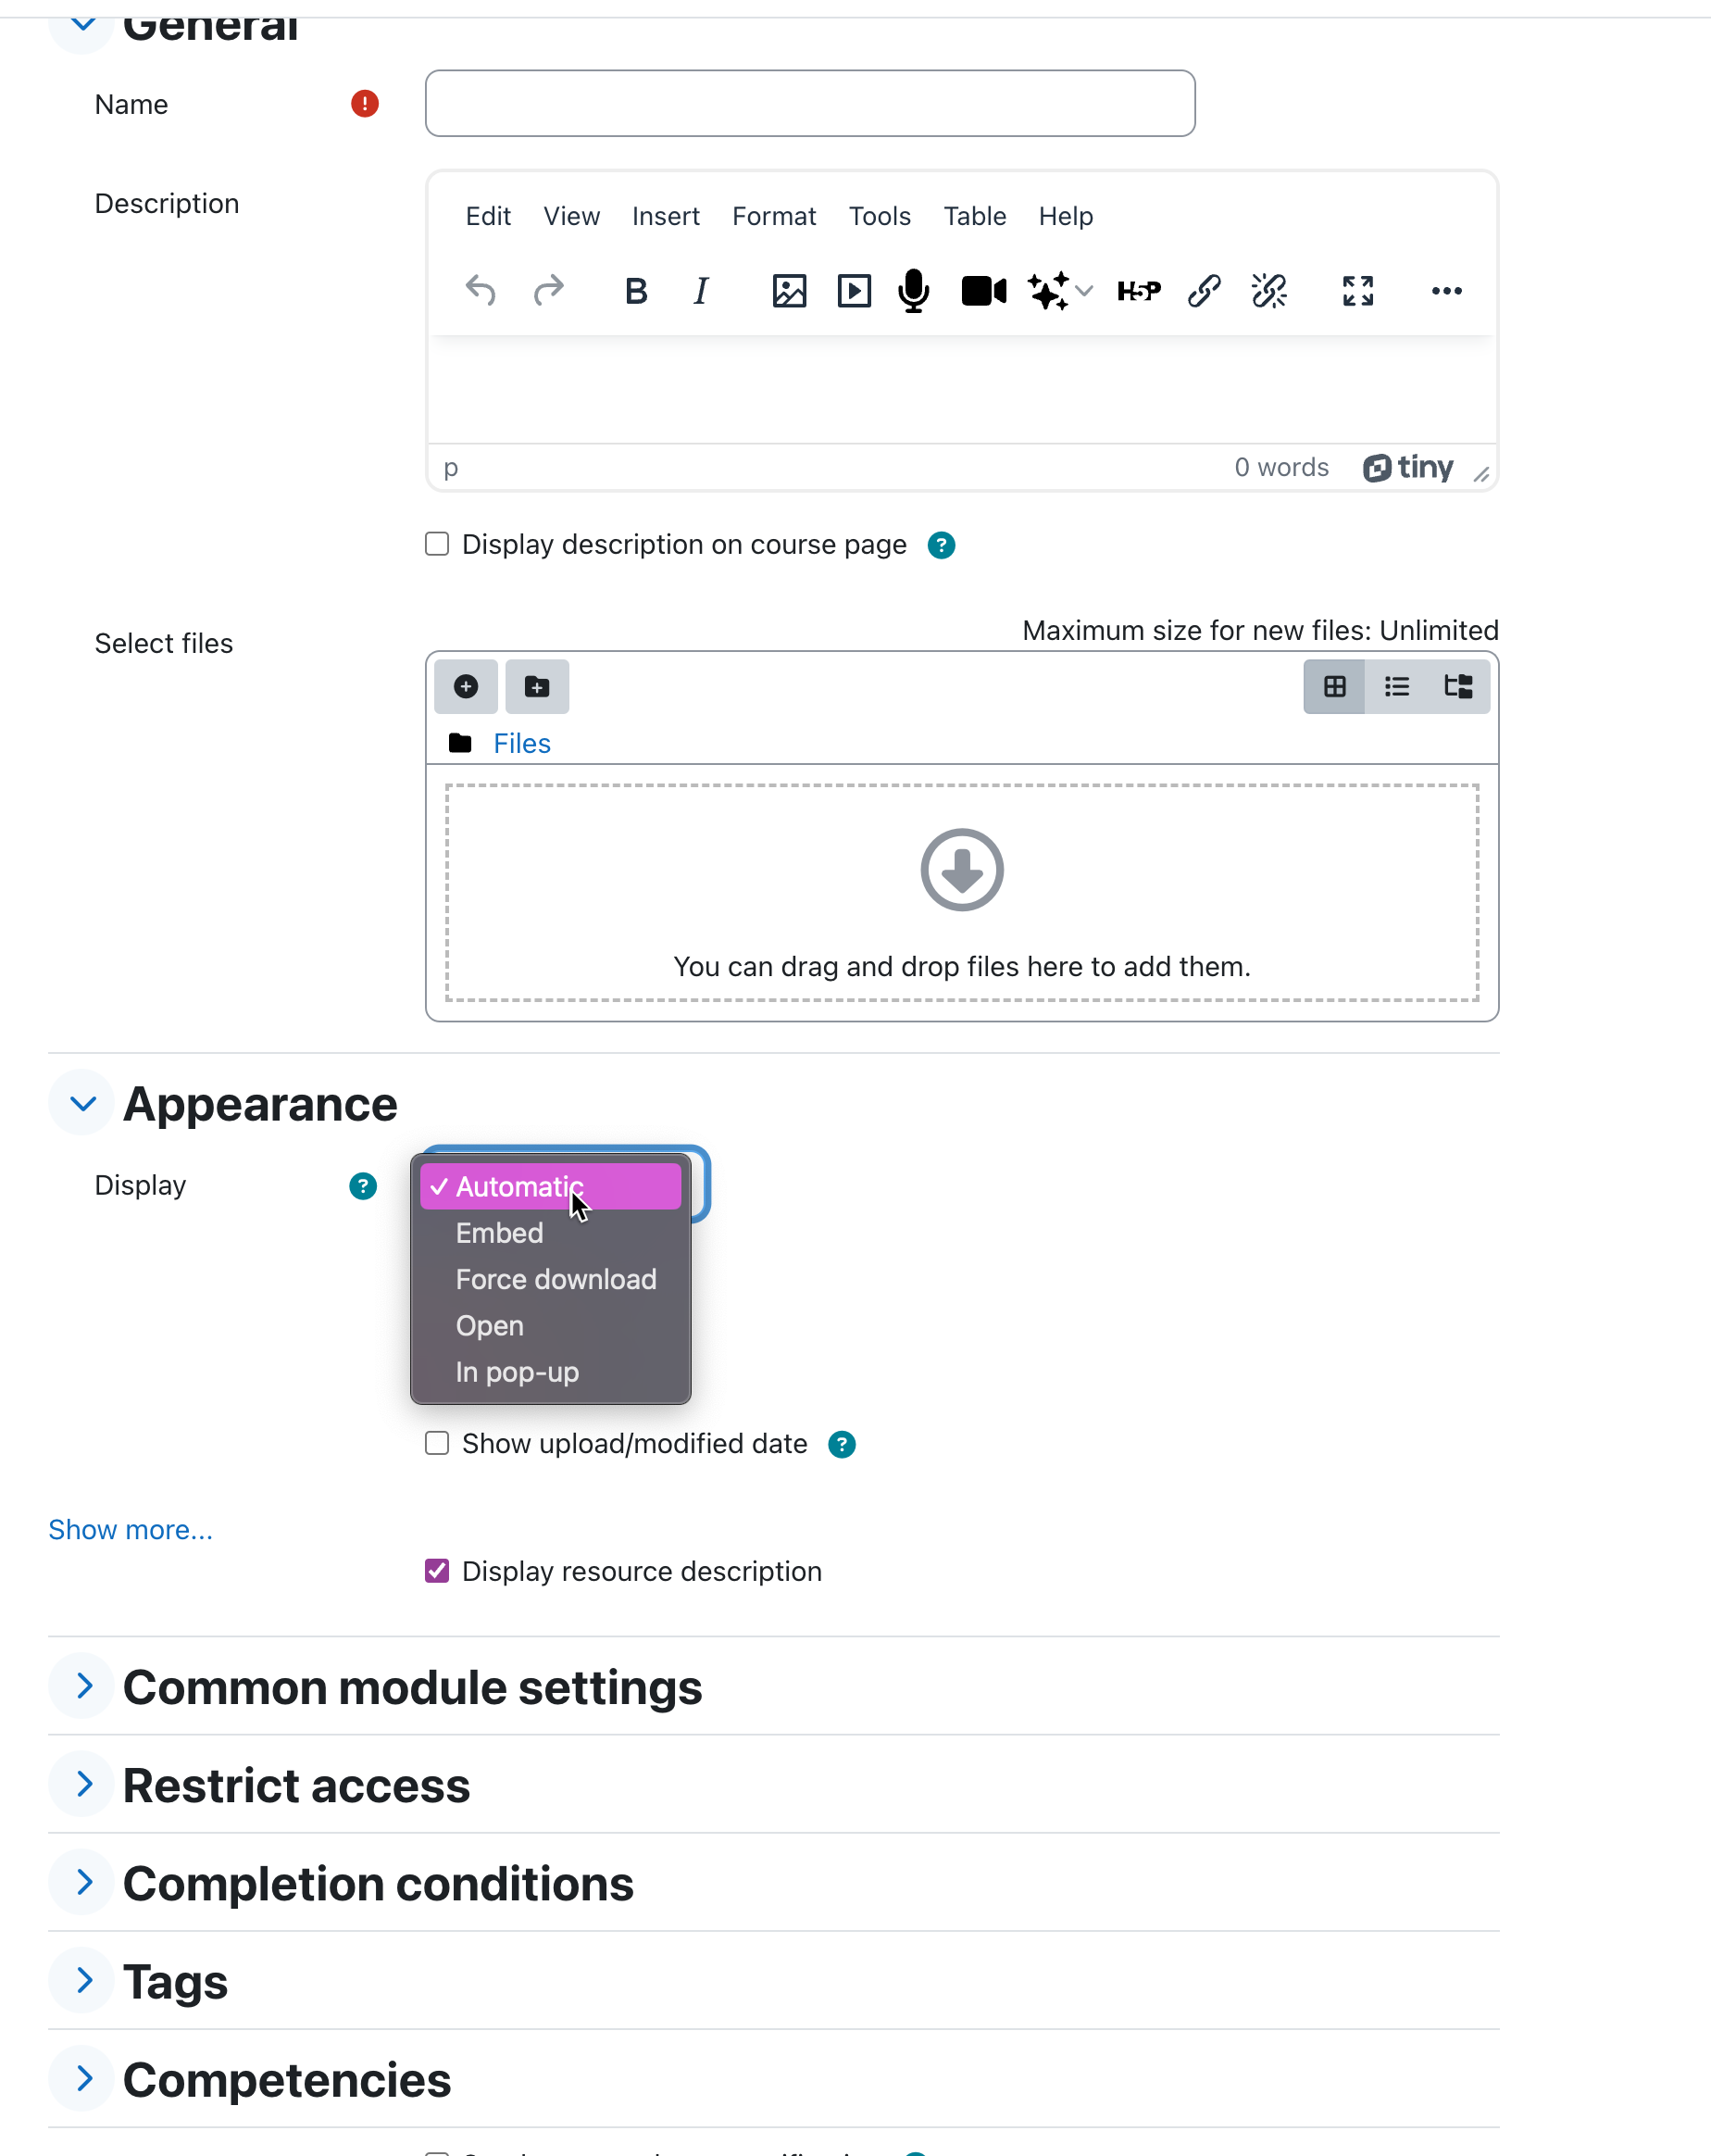Toggle fullscreen editor mode
Viewport: 1711px width, 2156px height.
point(1358,291)
